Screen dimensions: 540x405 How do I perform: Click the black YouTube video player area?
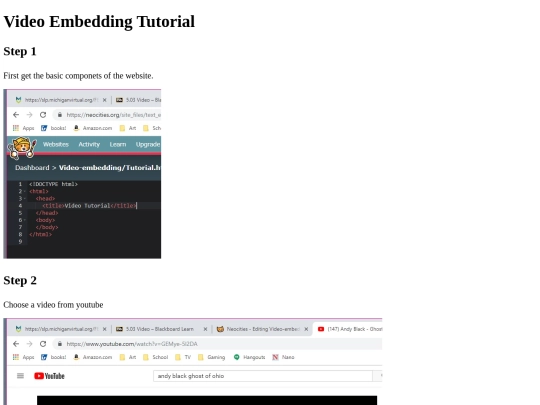pos(207,400)
